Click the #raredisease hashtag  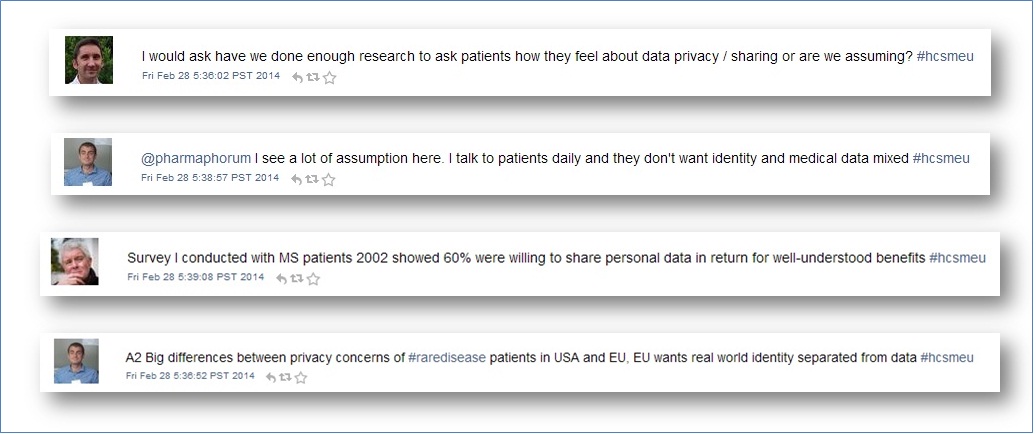[x=446, y=357]
